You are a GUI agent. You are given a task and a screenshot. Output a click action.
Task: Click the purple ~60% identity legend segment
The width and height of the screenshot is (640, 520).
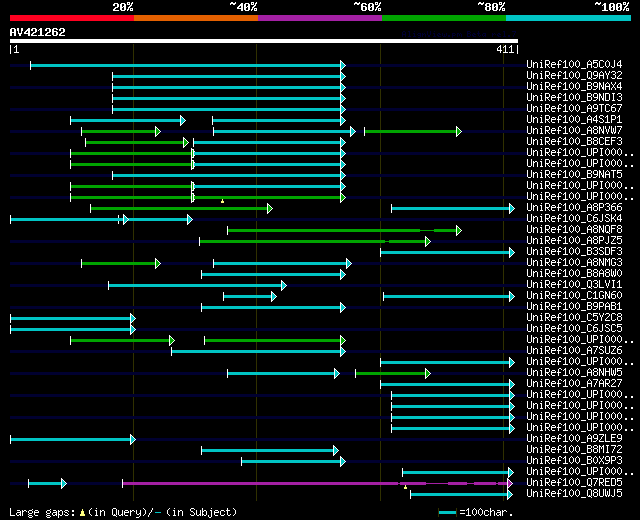[320, 18]
